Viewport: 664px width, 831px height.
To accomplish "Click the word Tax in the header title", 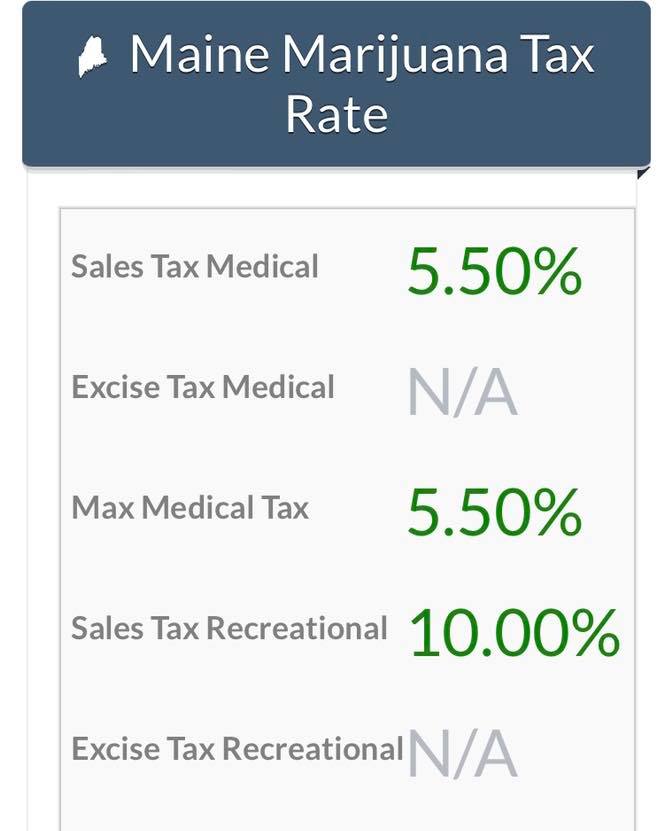I will pos(557,53).
